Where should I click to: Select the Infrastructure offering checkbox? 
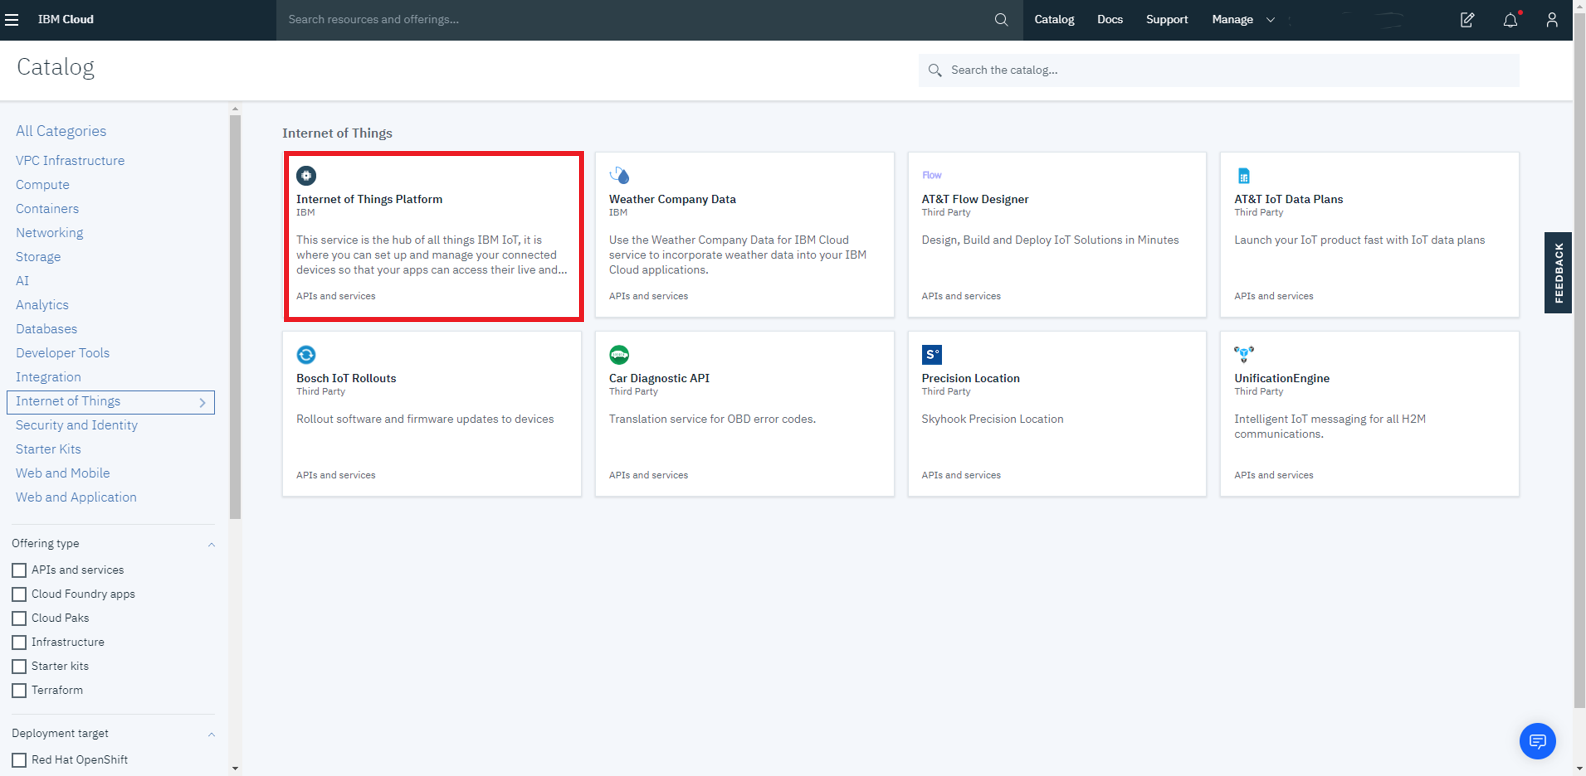[19, 642]
